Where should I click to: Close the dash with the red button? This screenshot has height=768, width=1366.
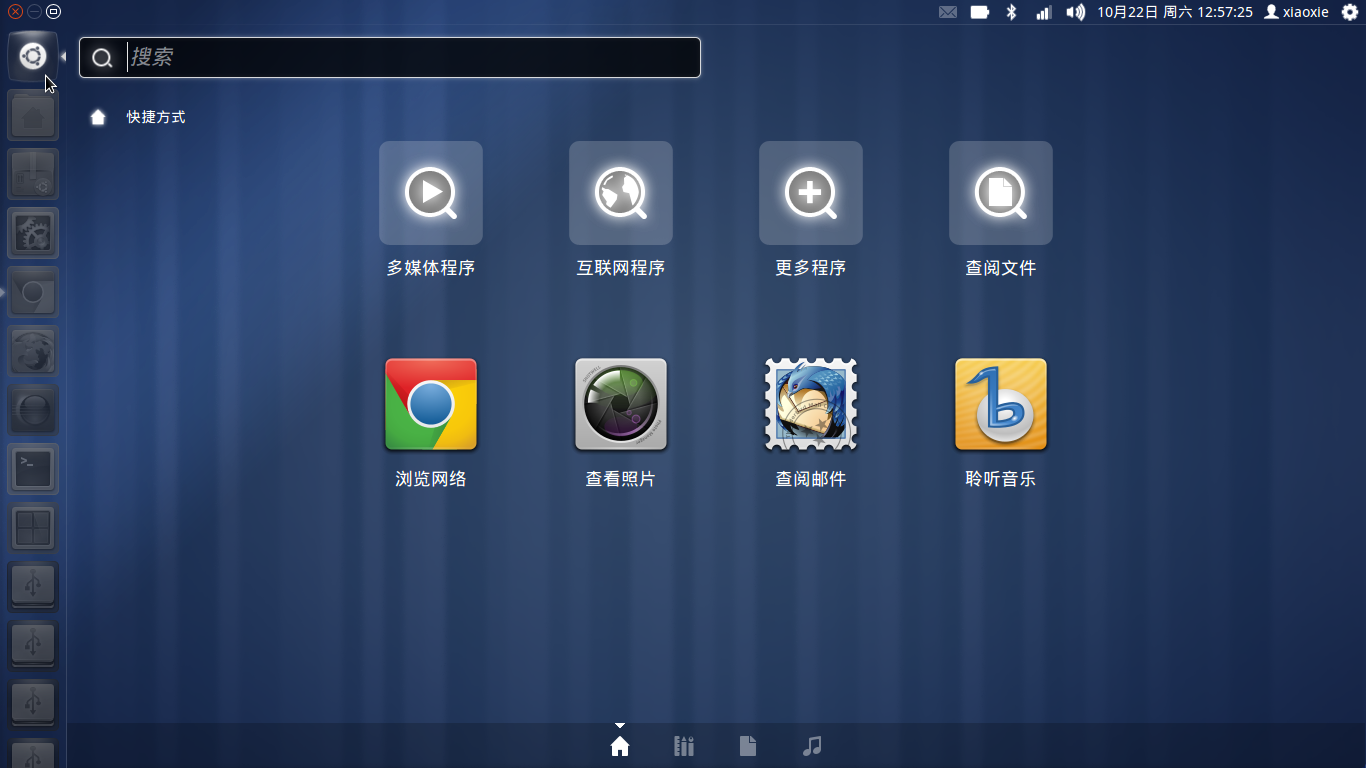pos(15,12)
